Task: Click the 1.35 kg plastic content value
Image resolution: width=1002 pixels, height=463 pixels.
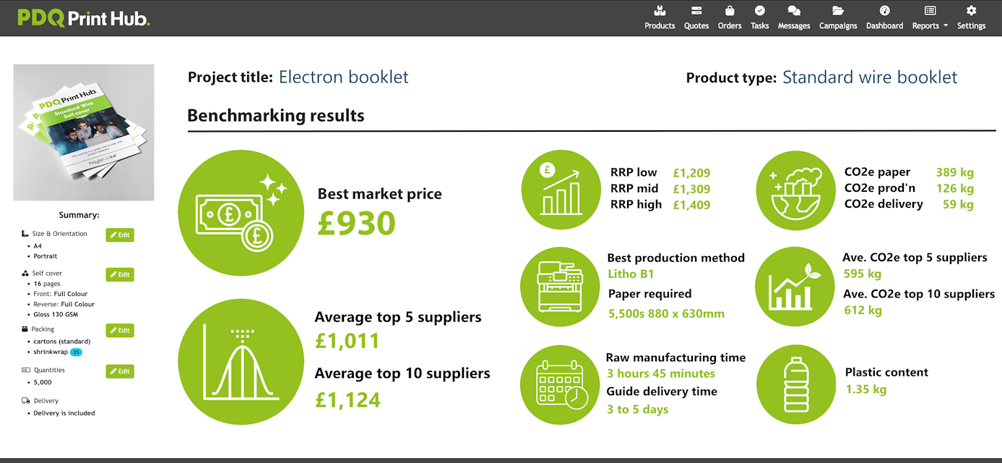Action: (866, 390)
